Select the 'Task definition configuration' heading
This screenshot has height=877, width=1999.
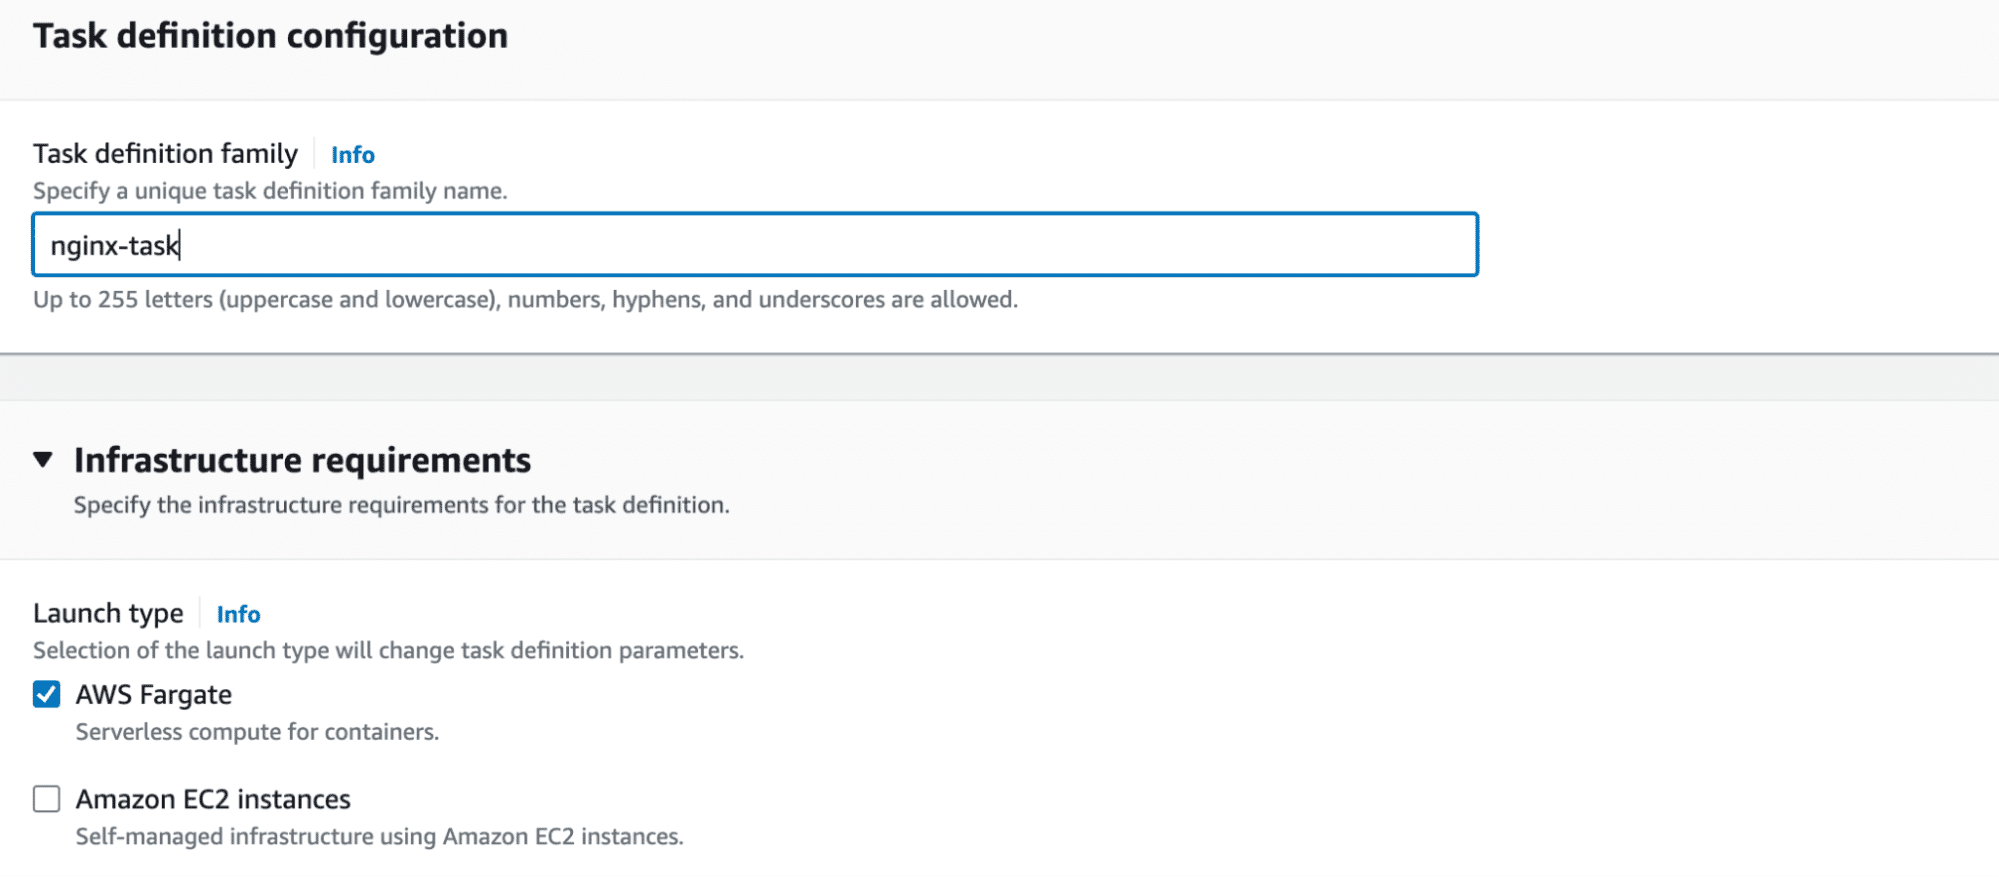point(270,36)
